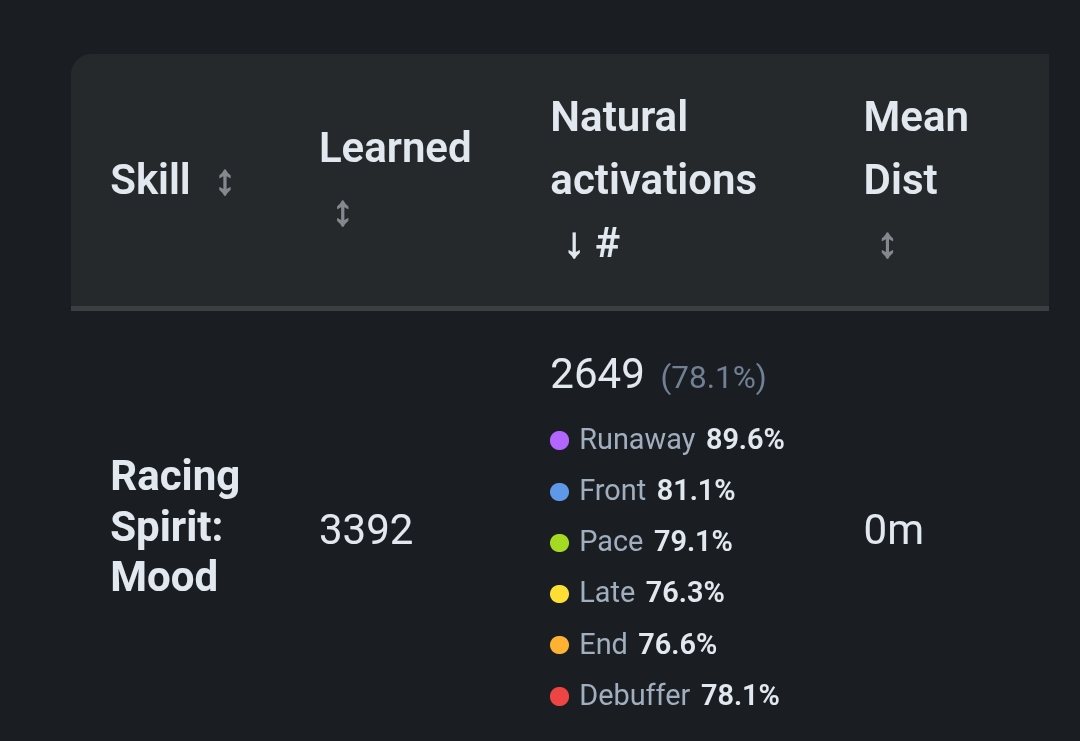1080x741 pixels.
Task: Click the Learned column sort arrows icon
Action: click(342, 213)
